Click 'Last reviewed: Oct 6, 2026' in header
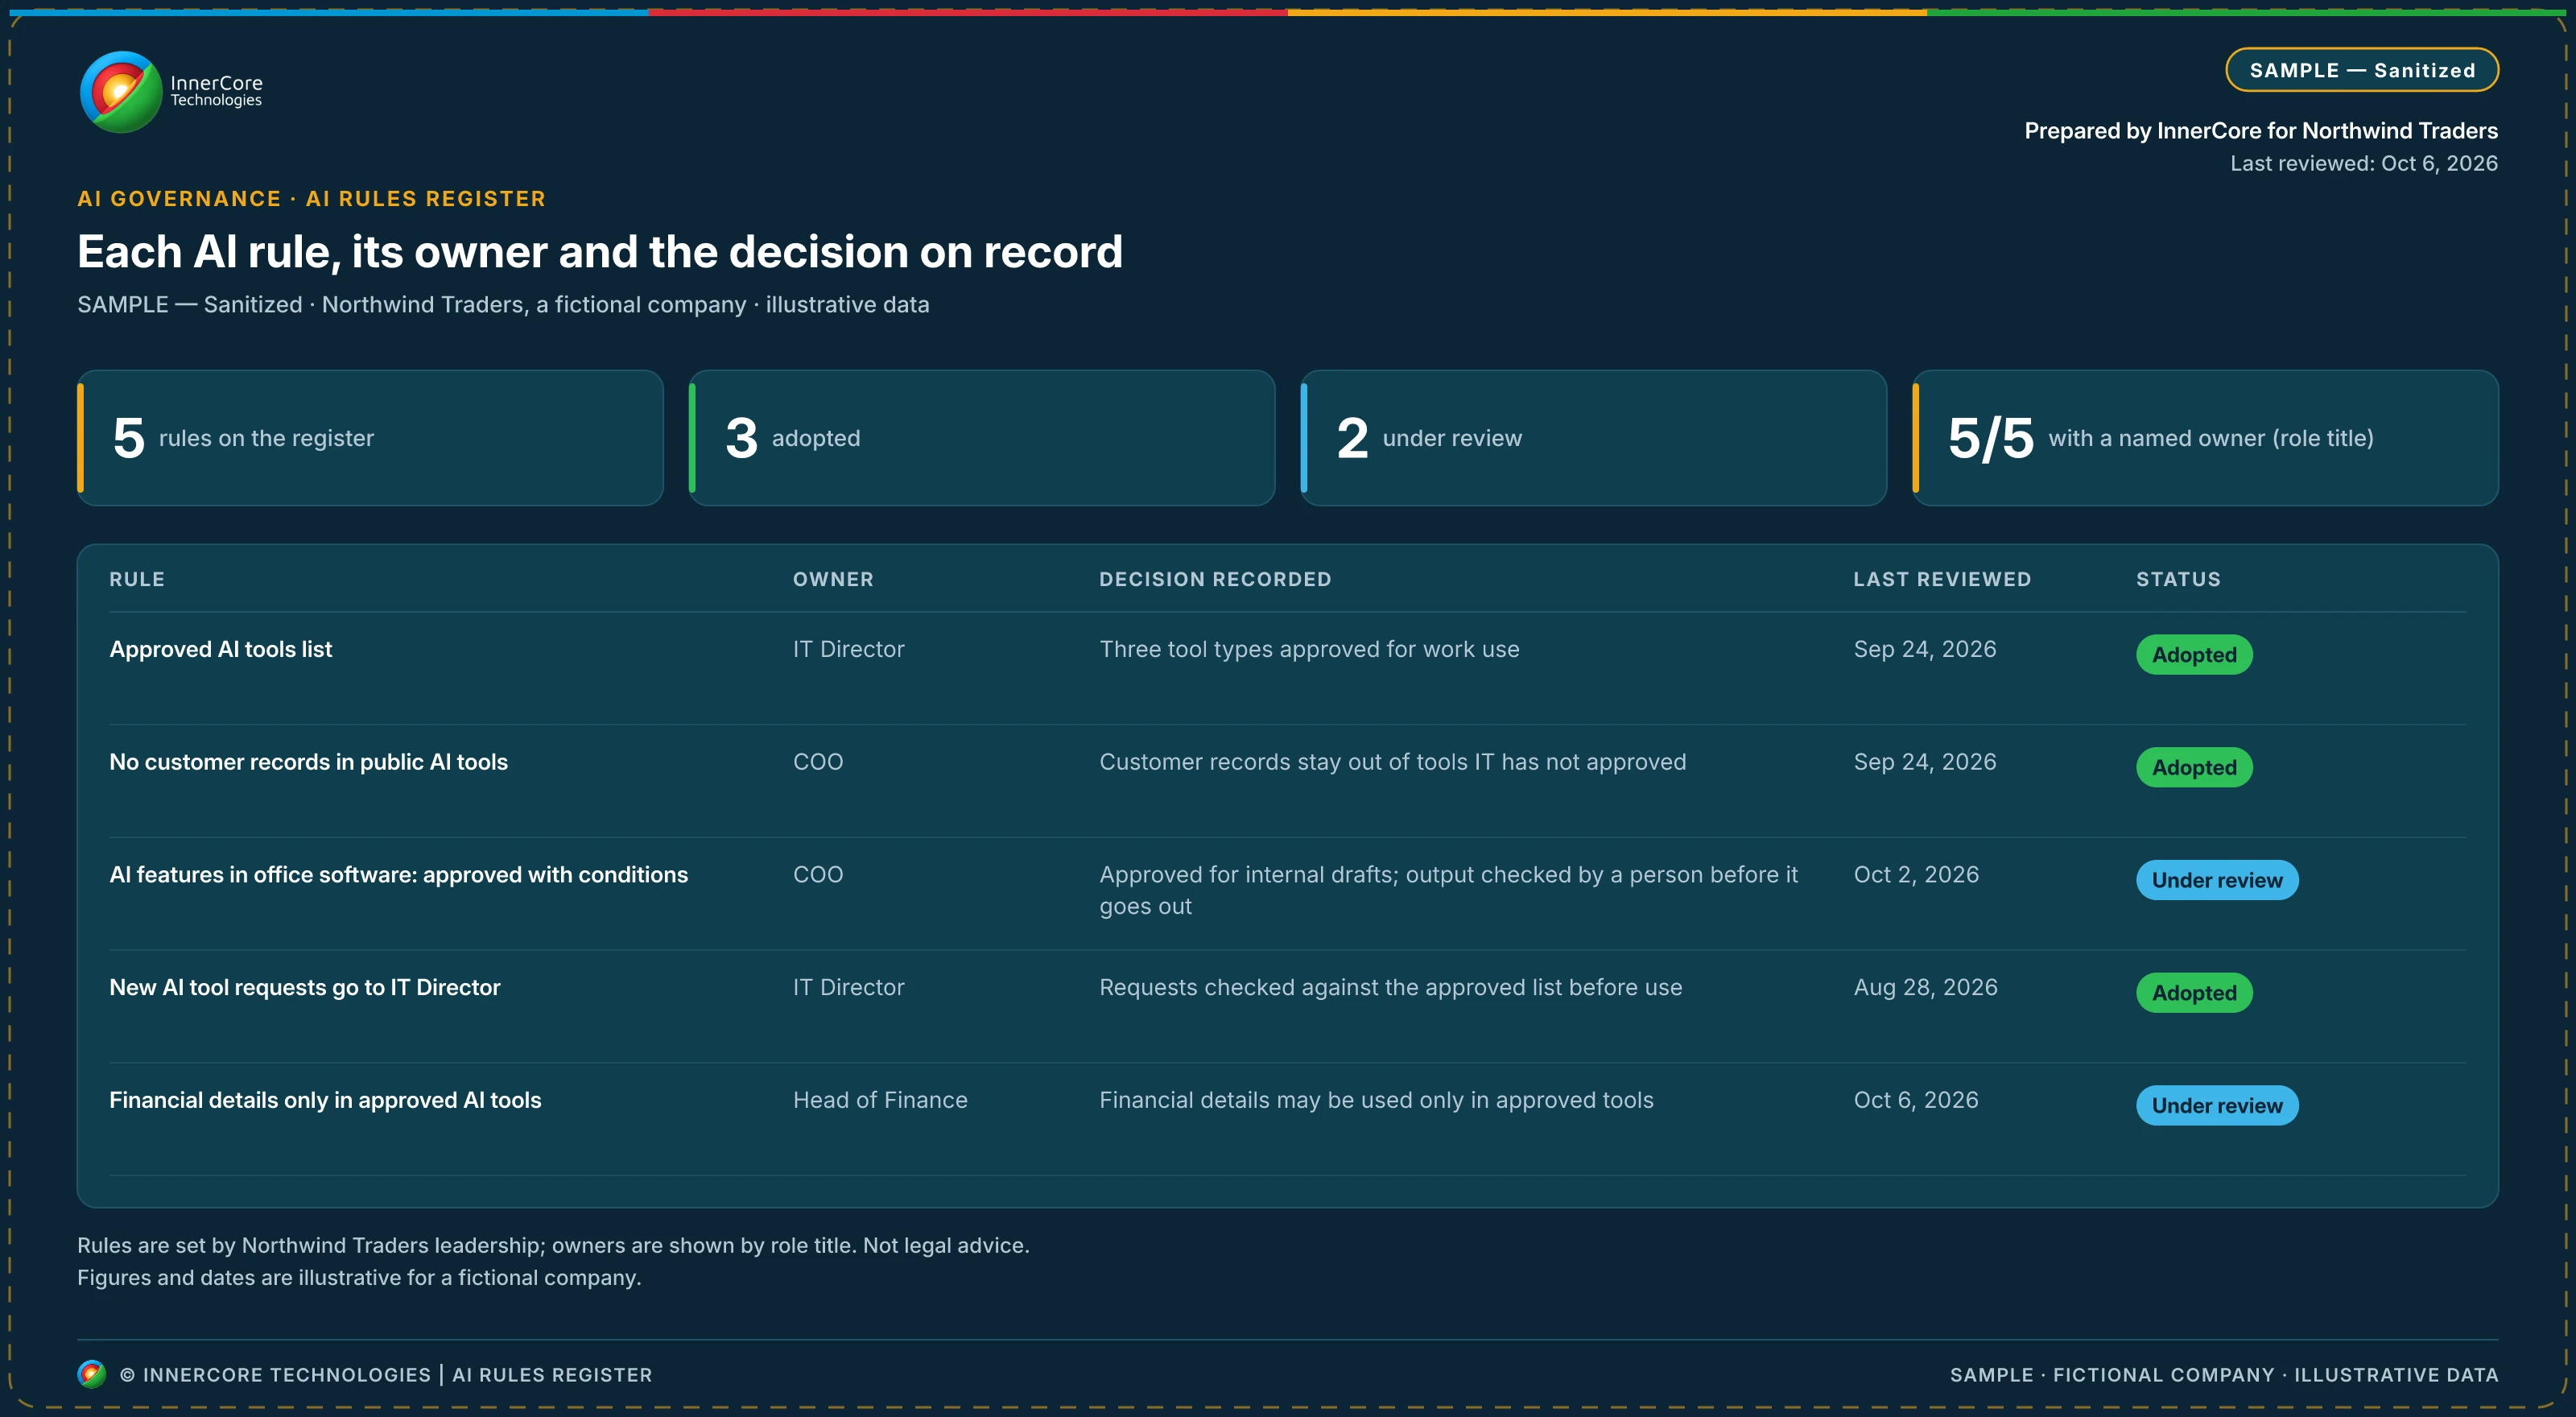This screenshot has width=2576, height=1417. point(2363,163)
